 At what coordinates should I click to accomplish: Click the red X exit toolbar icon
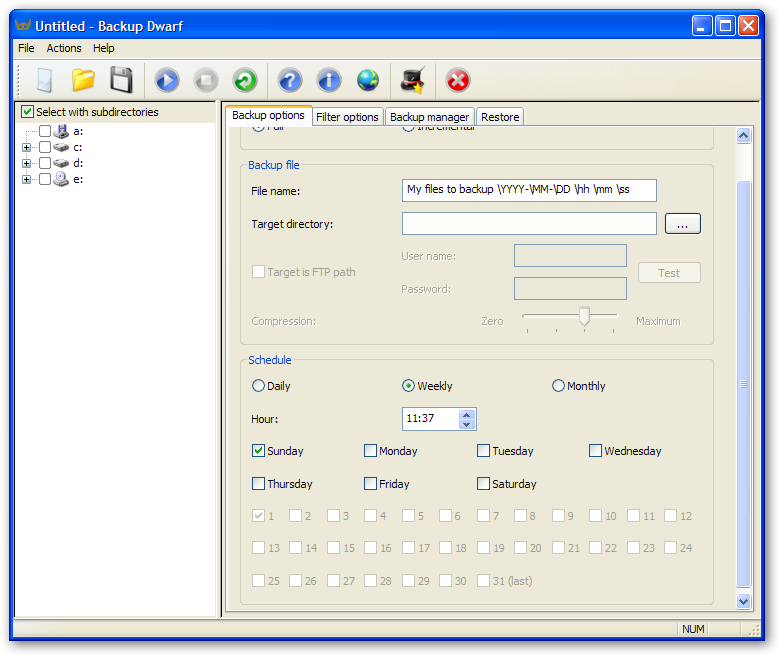(458, 80)
